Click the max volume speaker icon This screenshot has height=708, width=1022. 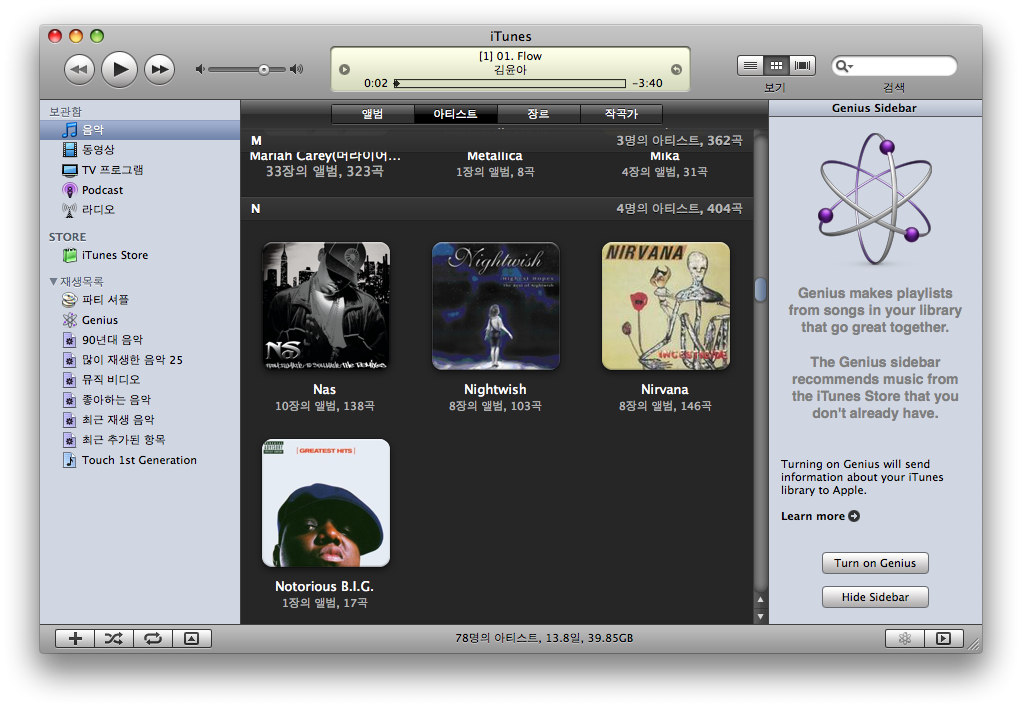(297, 69)
